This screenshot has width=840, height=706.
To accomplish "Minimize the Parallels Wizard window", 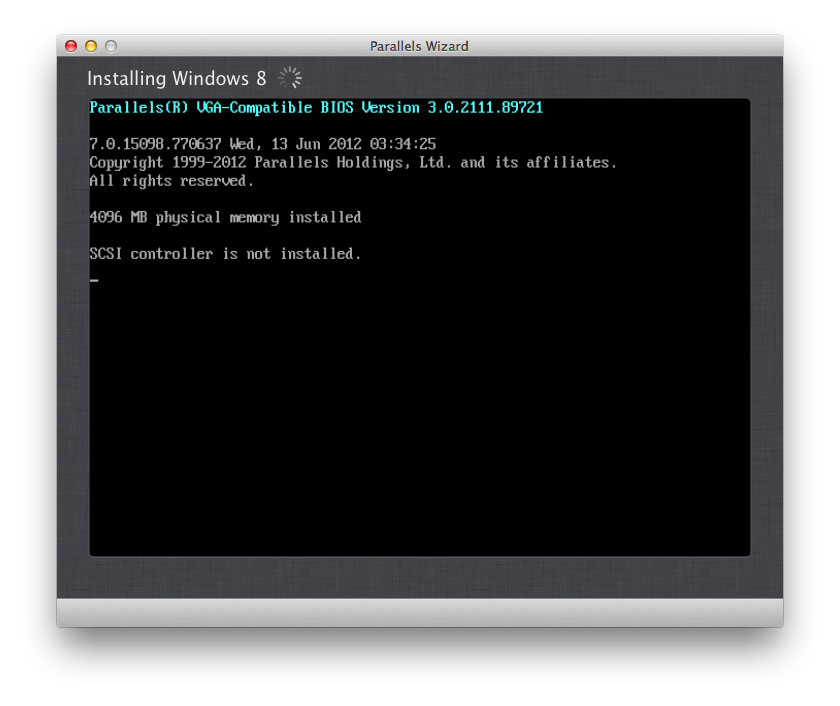I will pyautogui.click(x=91, y=46).
